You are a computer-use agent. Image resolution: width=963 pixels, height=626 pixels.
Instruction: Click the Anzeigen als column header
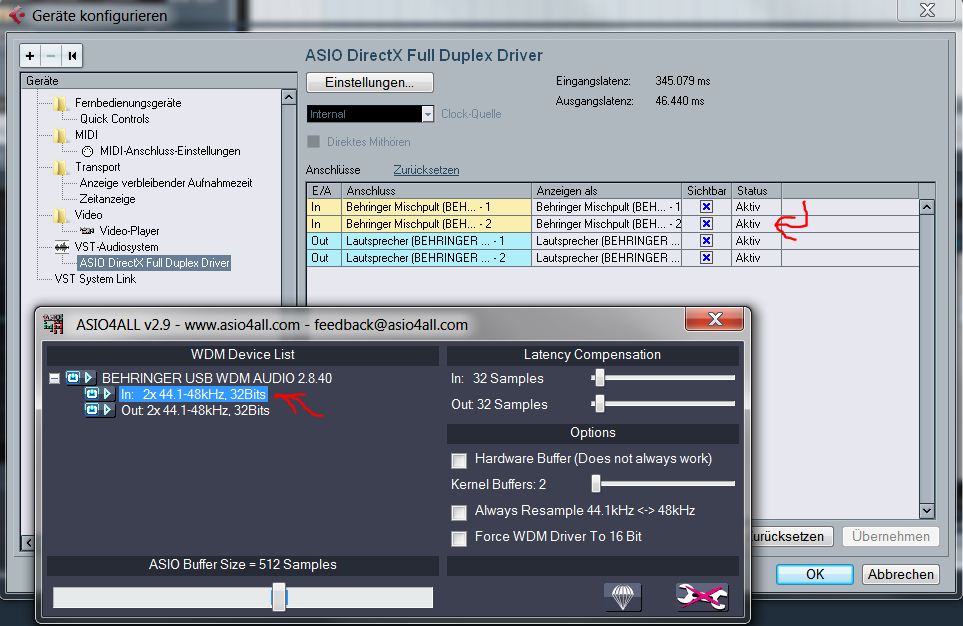(x=607, y=190)
